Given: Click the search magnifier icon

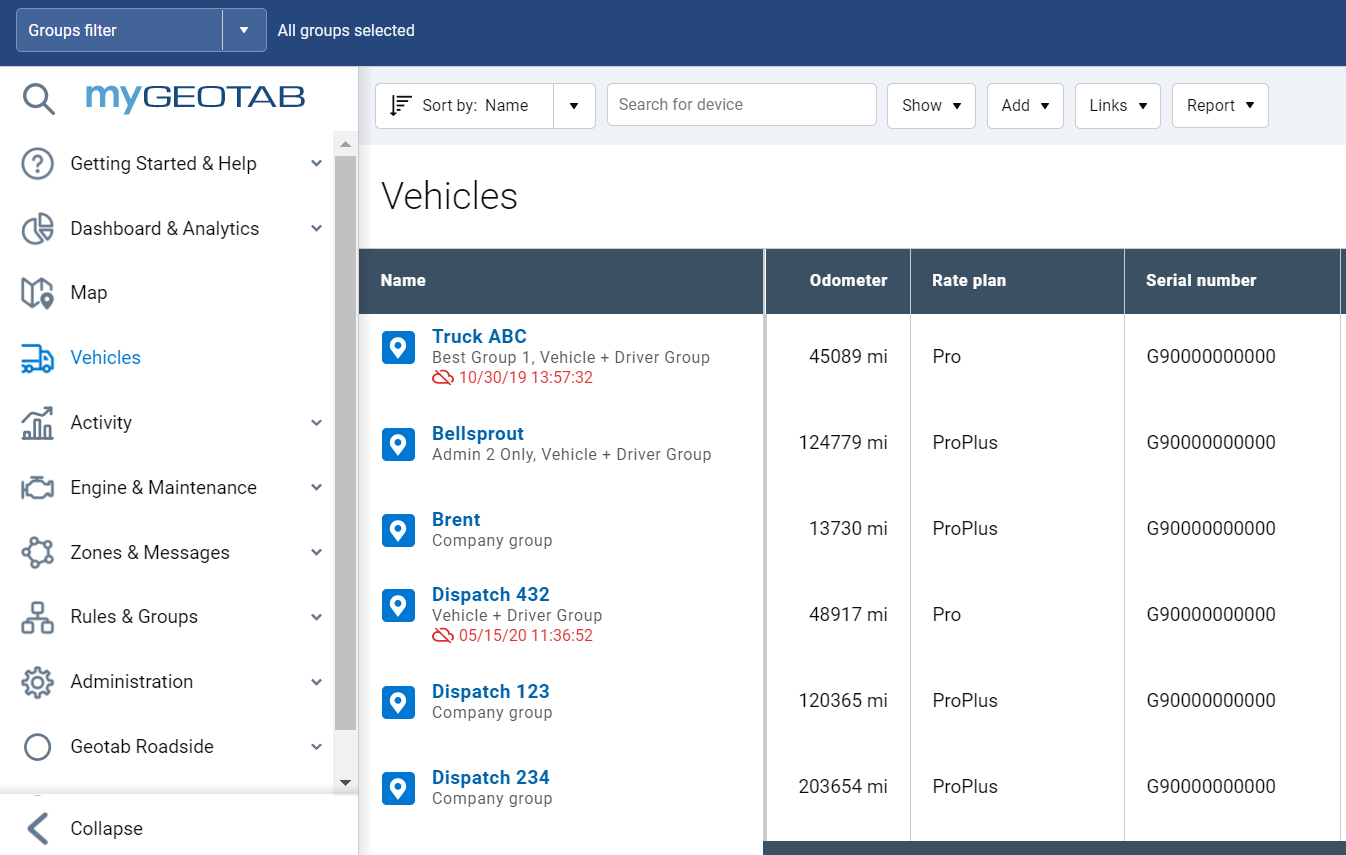Looking at the screenshot, I should tap(37, 97).
